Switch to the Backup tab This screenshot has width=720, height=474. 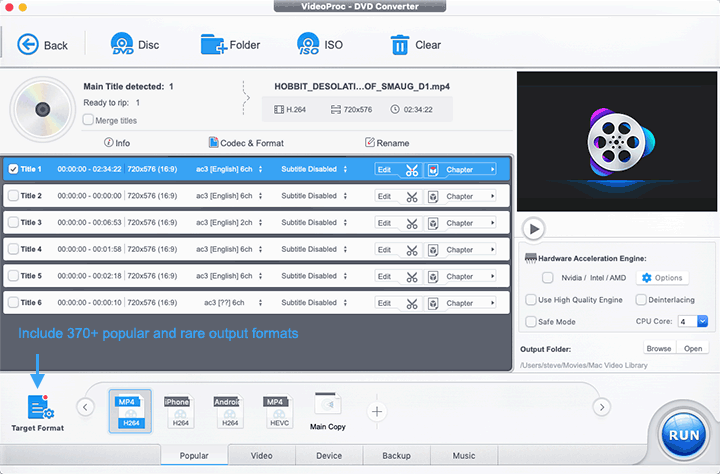pos(396,455)
